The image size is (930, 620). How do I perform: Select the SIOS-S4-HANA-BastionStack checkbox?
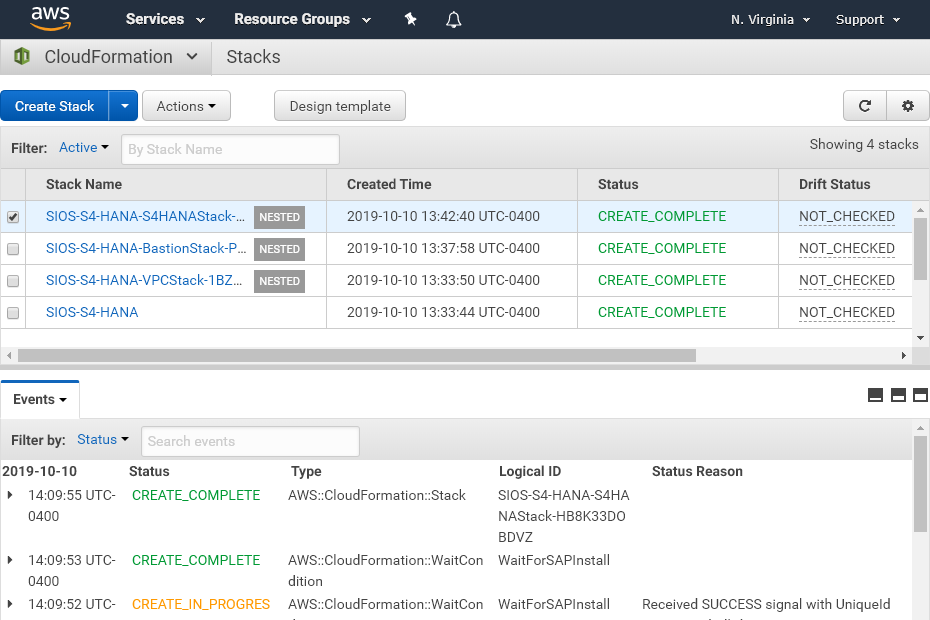click(x=13, y=249)
